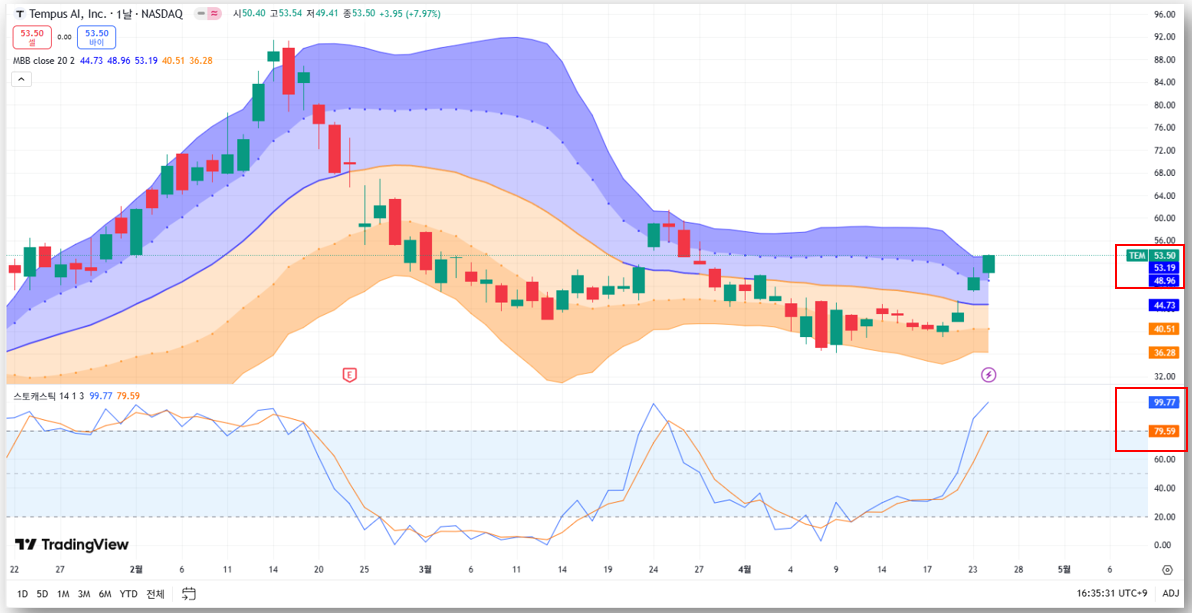Select the 1M time range
Image resolution: width=1192 pixels, height=613 pixels.
pos(63,593)
